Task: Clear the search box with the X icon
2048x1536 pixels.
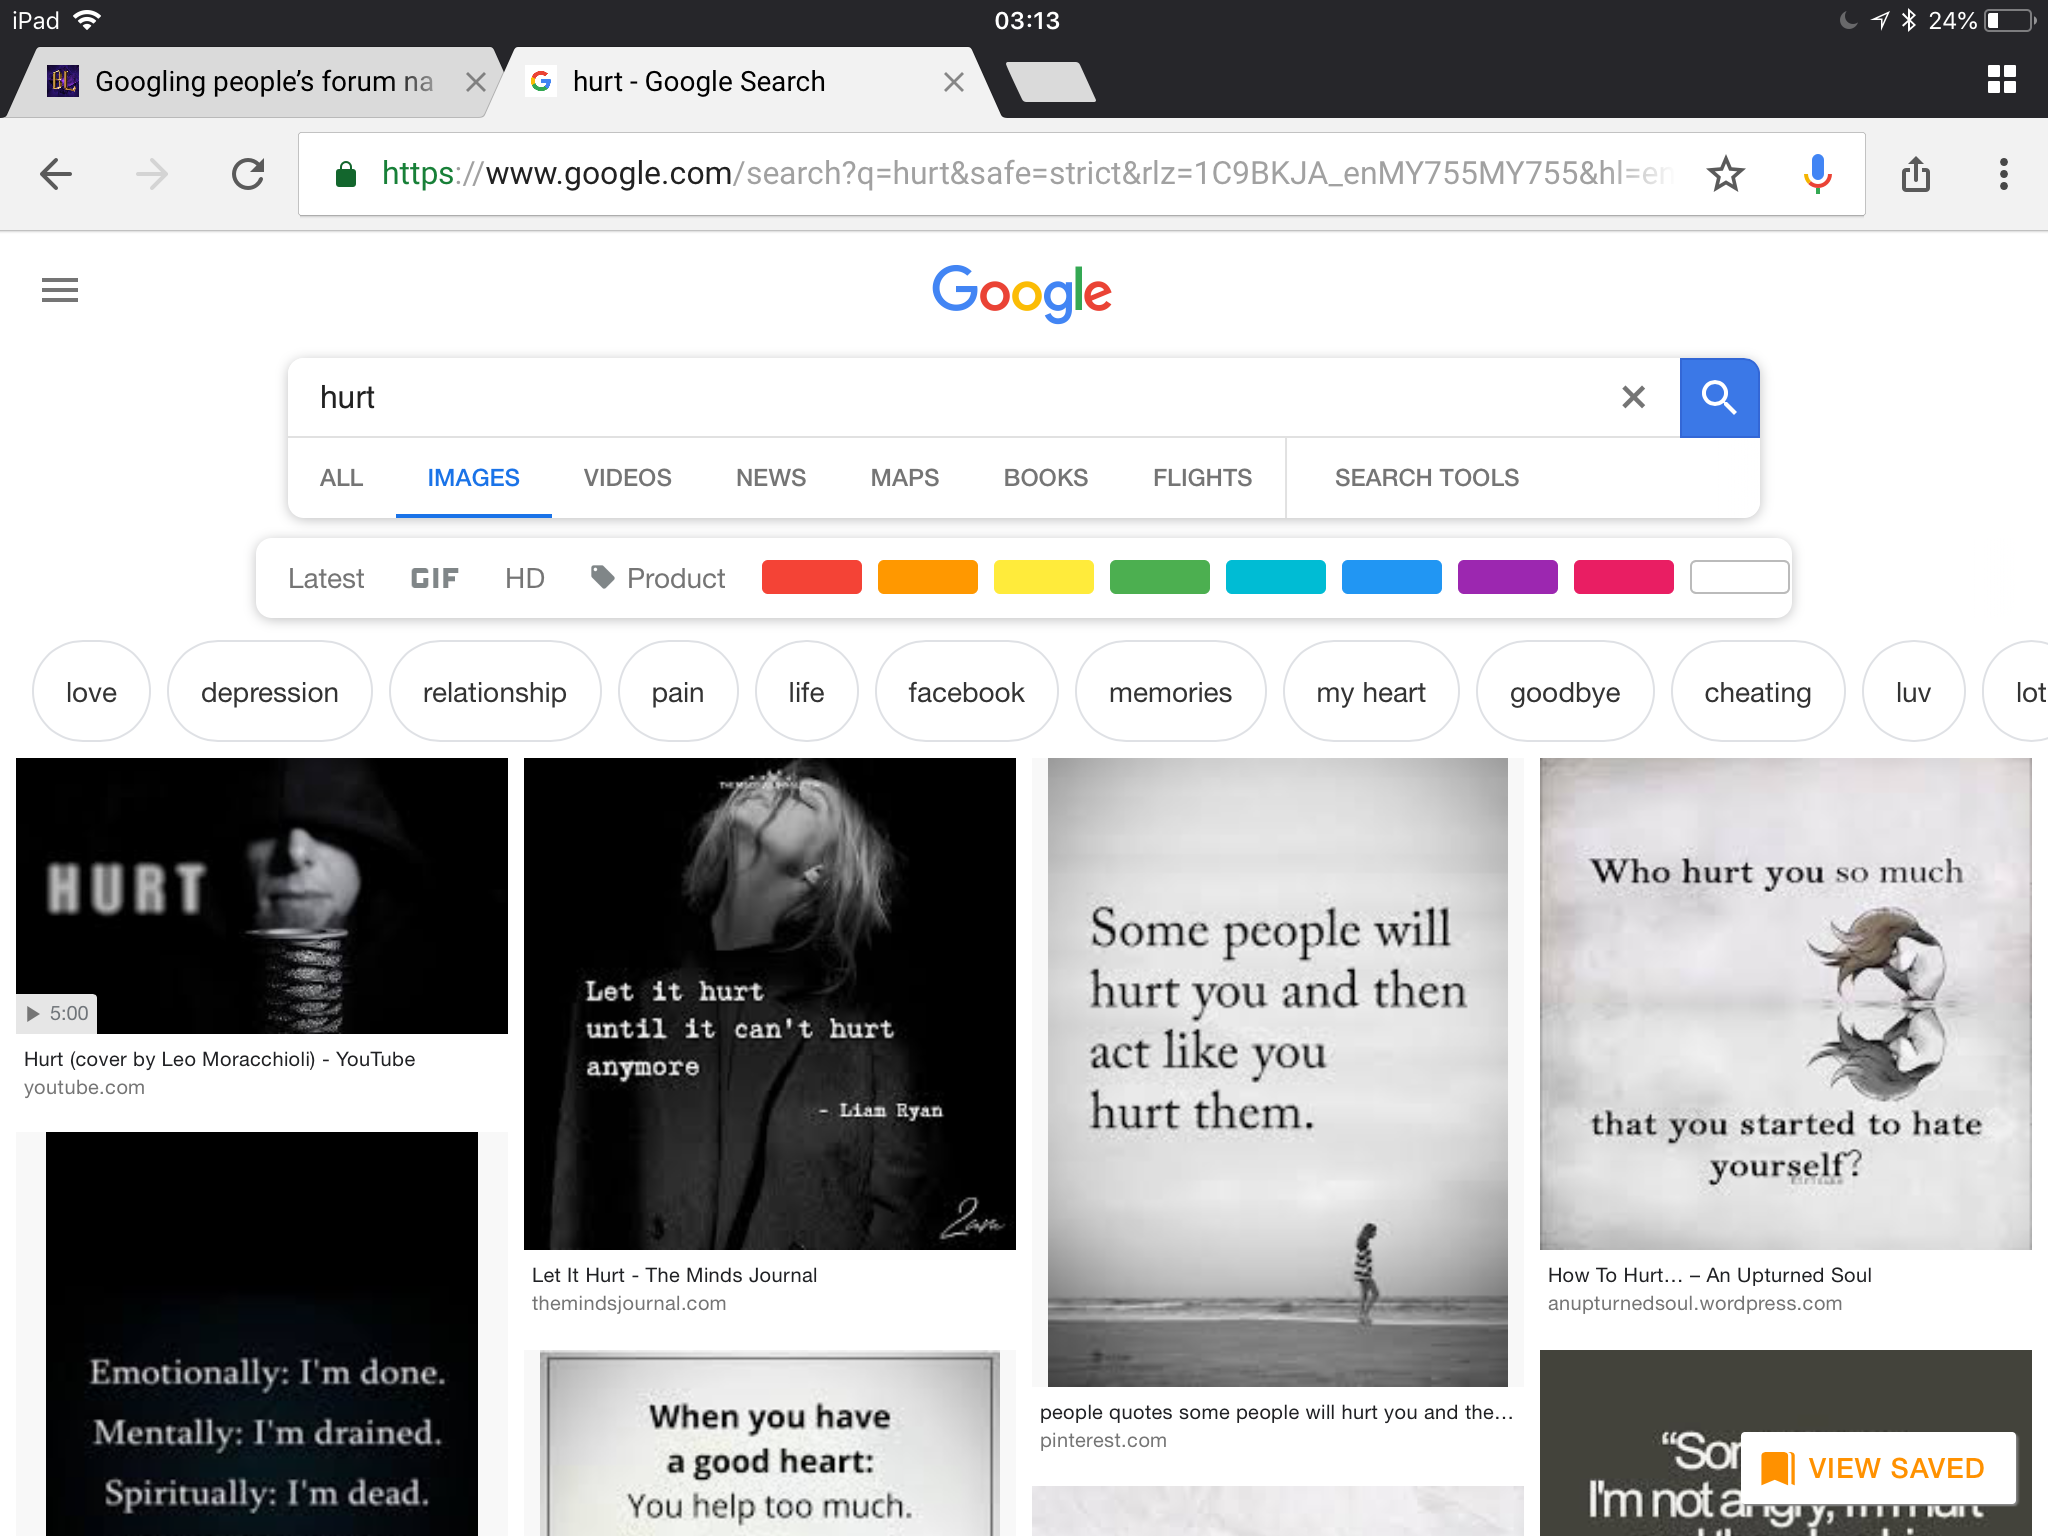Action: (1633, 397)
